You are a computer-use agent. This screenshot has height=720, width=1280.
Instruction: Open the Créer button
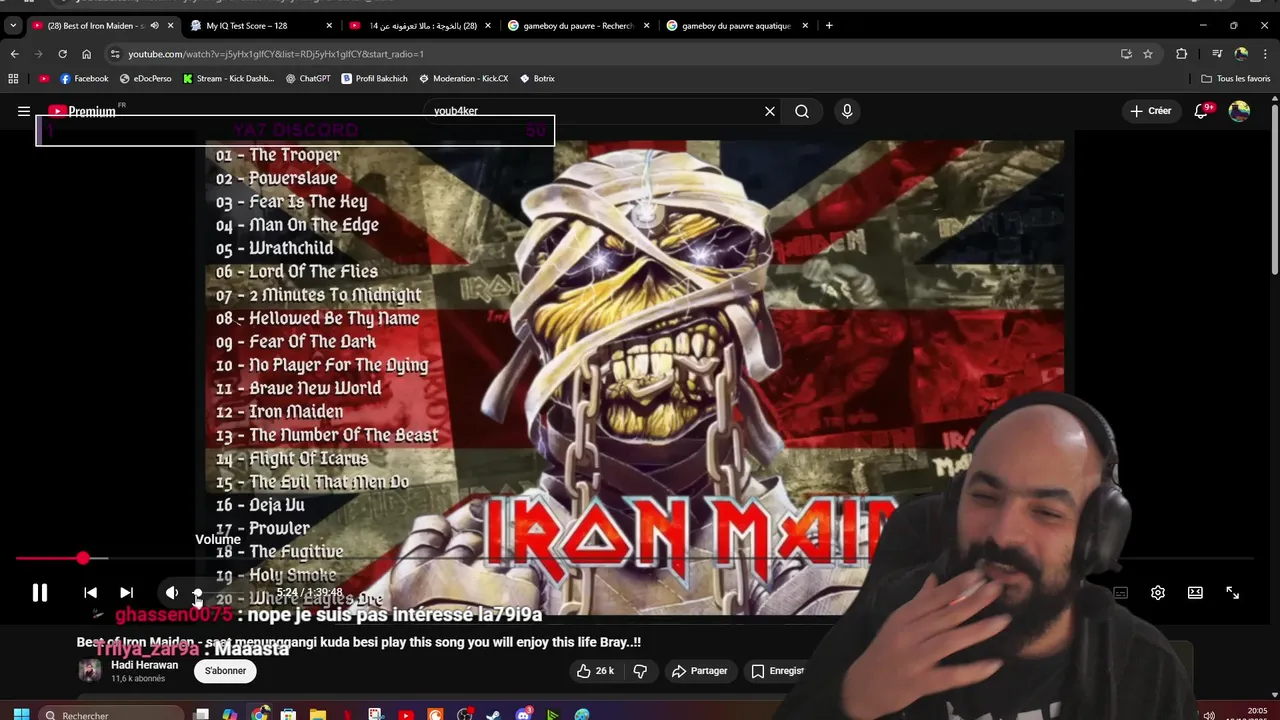pyautogui.click(x=1150, y=111)
